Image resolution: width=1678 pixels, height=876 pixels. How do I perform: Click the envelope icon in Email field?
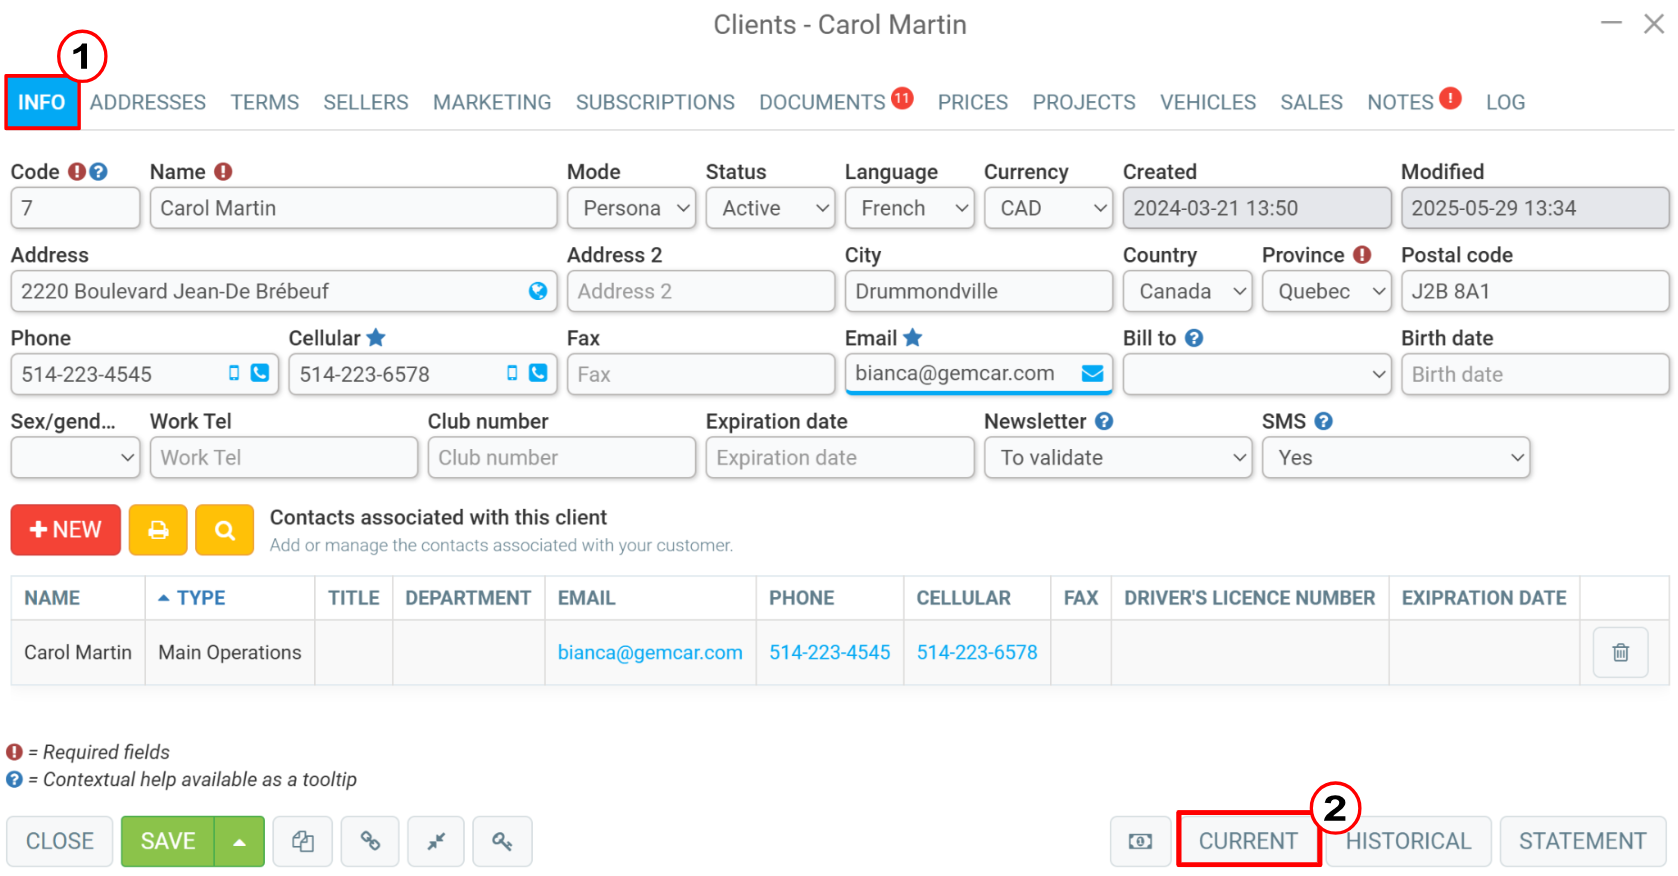(x=1092, y=374)
